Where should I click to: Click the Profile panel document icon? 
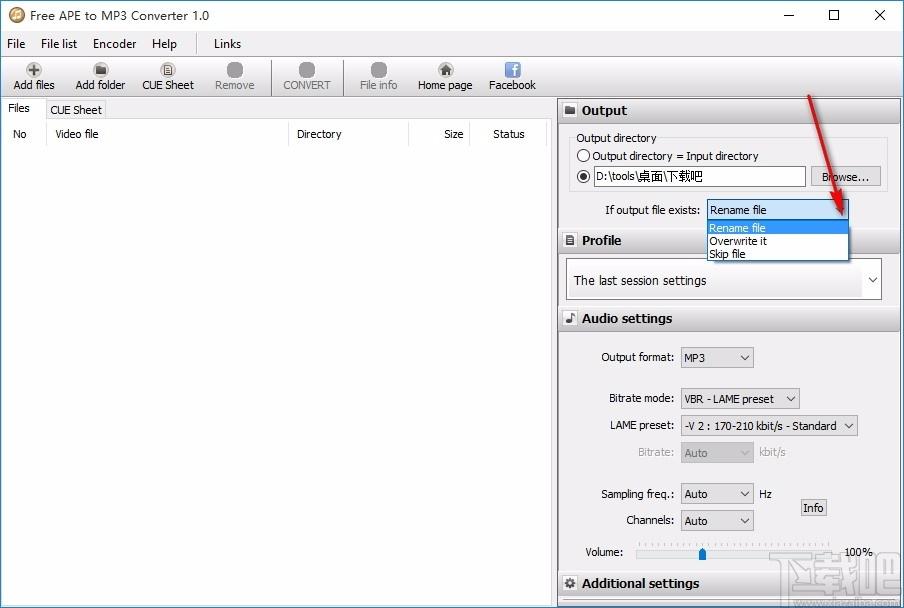click(x=570, y=240)
